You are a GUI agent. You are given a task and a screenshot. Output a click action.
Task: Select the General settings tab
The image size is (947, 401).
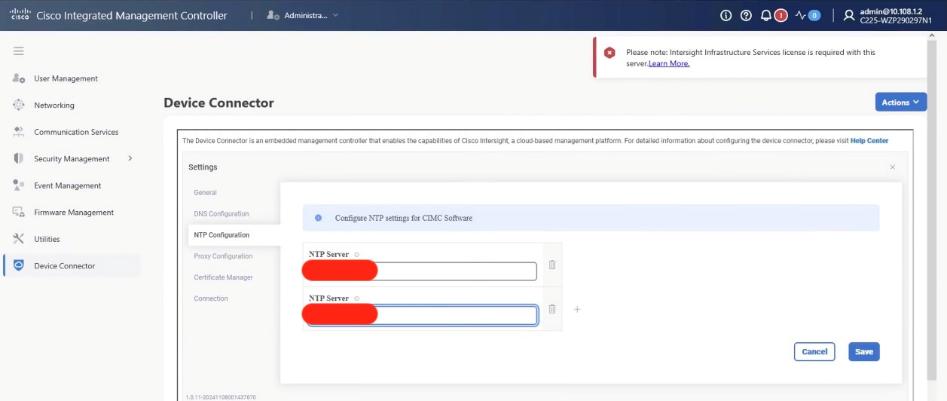205,193
